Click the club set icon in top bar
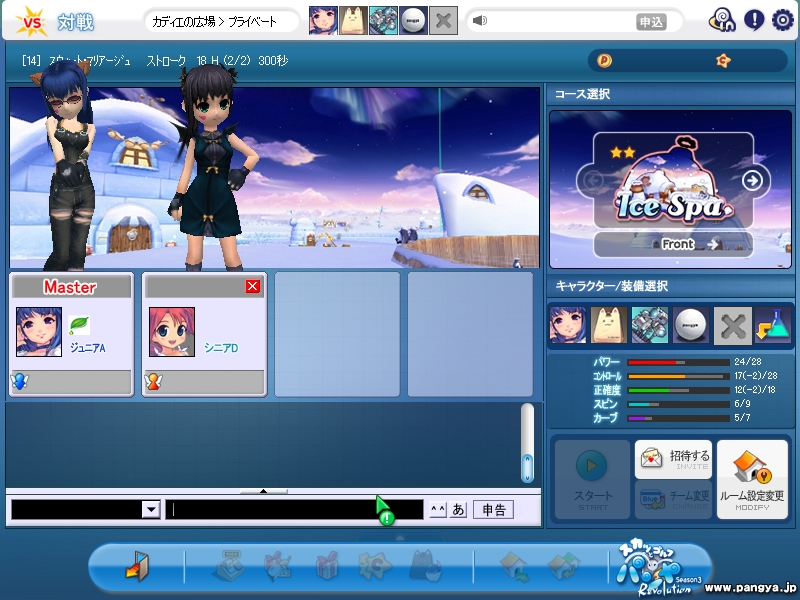This screenshot has width=800, height=600. click(x=383, y=20)
